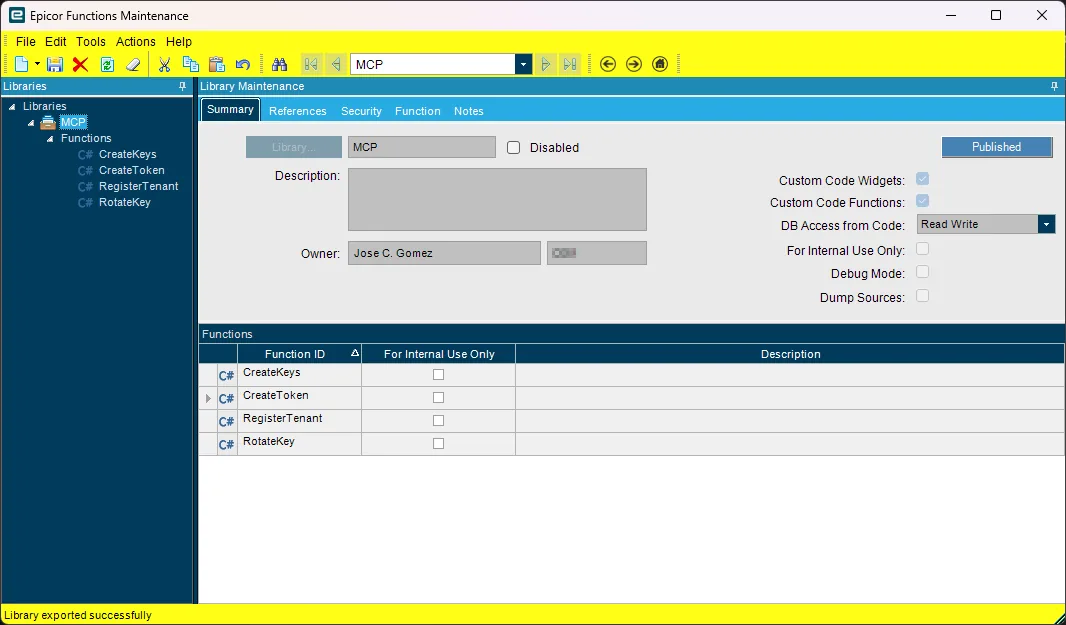
Task: Check Internal Use Only for RotateKey row
Action: 439,443
